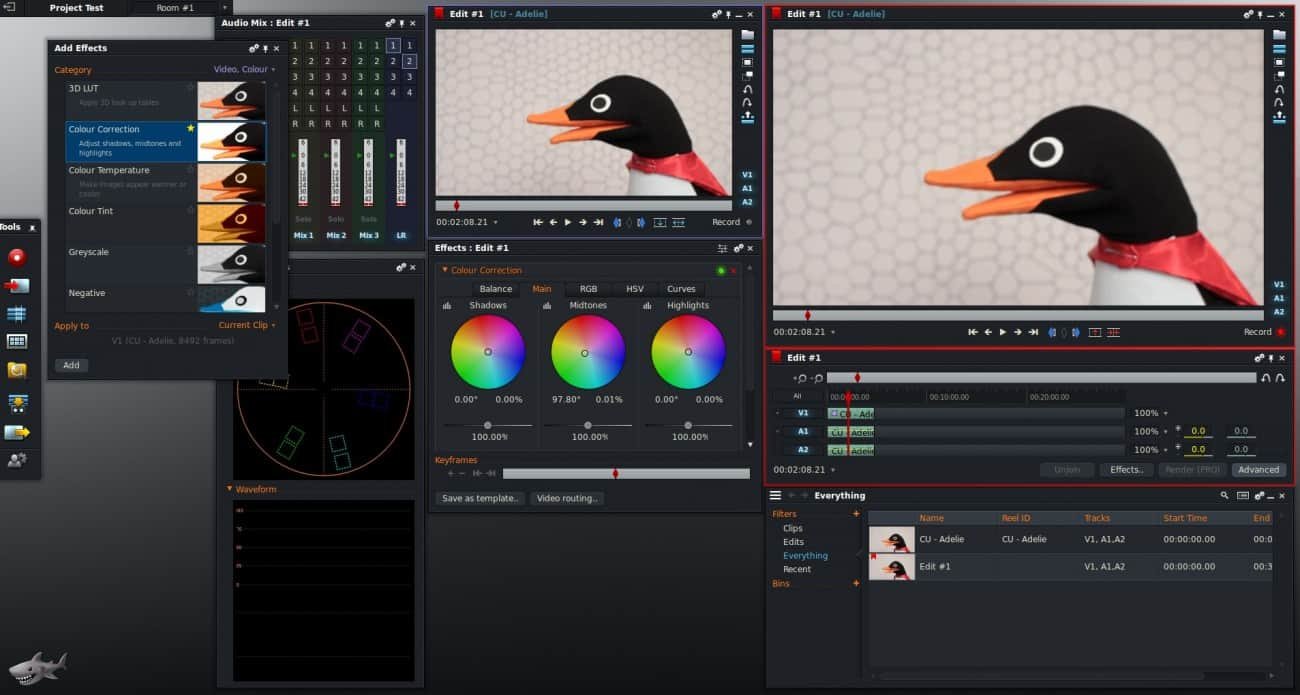This screenshot has height=695, width=1300.
Task: Open the Category dropdown showing Video, Colour
Action: point(245,70)
